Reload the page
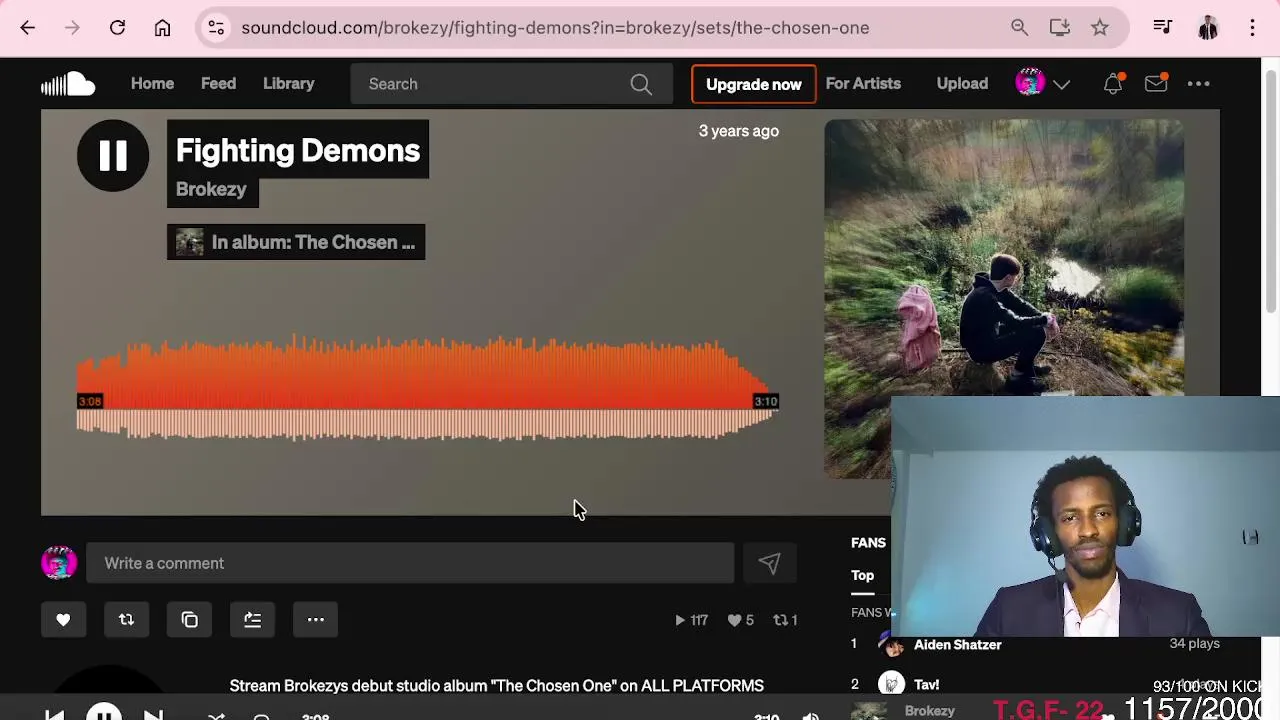Image resolution: width=1280 pixels, height=720 pixels. tap(117, 28)
